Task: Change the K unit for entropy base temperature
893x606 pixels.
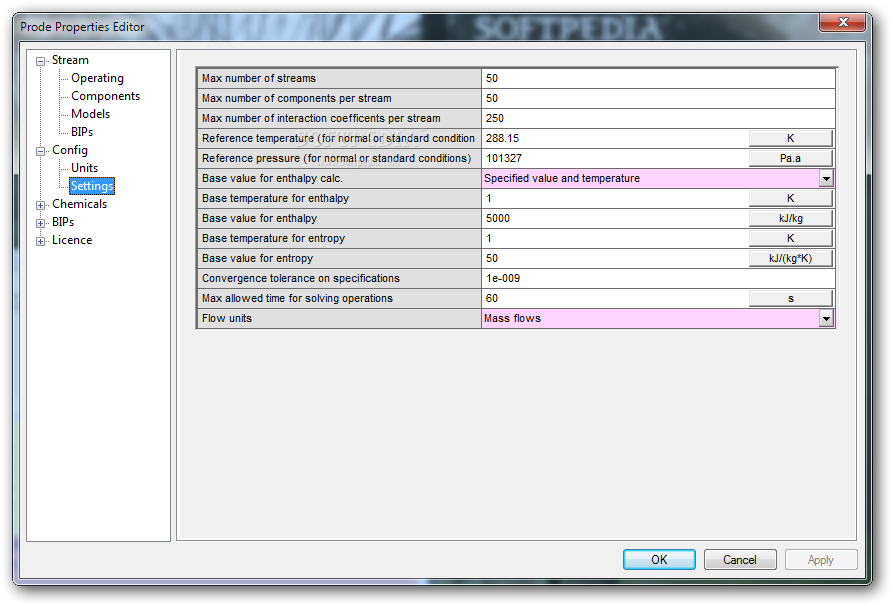Action: pyautogui.click(x=790, y=238)
